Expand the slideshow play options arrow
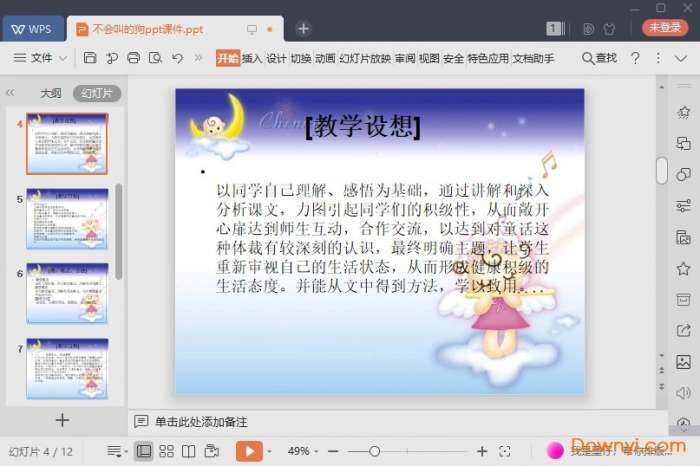The image size is (700, 466). coord(269,452)
